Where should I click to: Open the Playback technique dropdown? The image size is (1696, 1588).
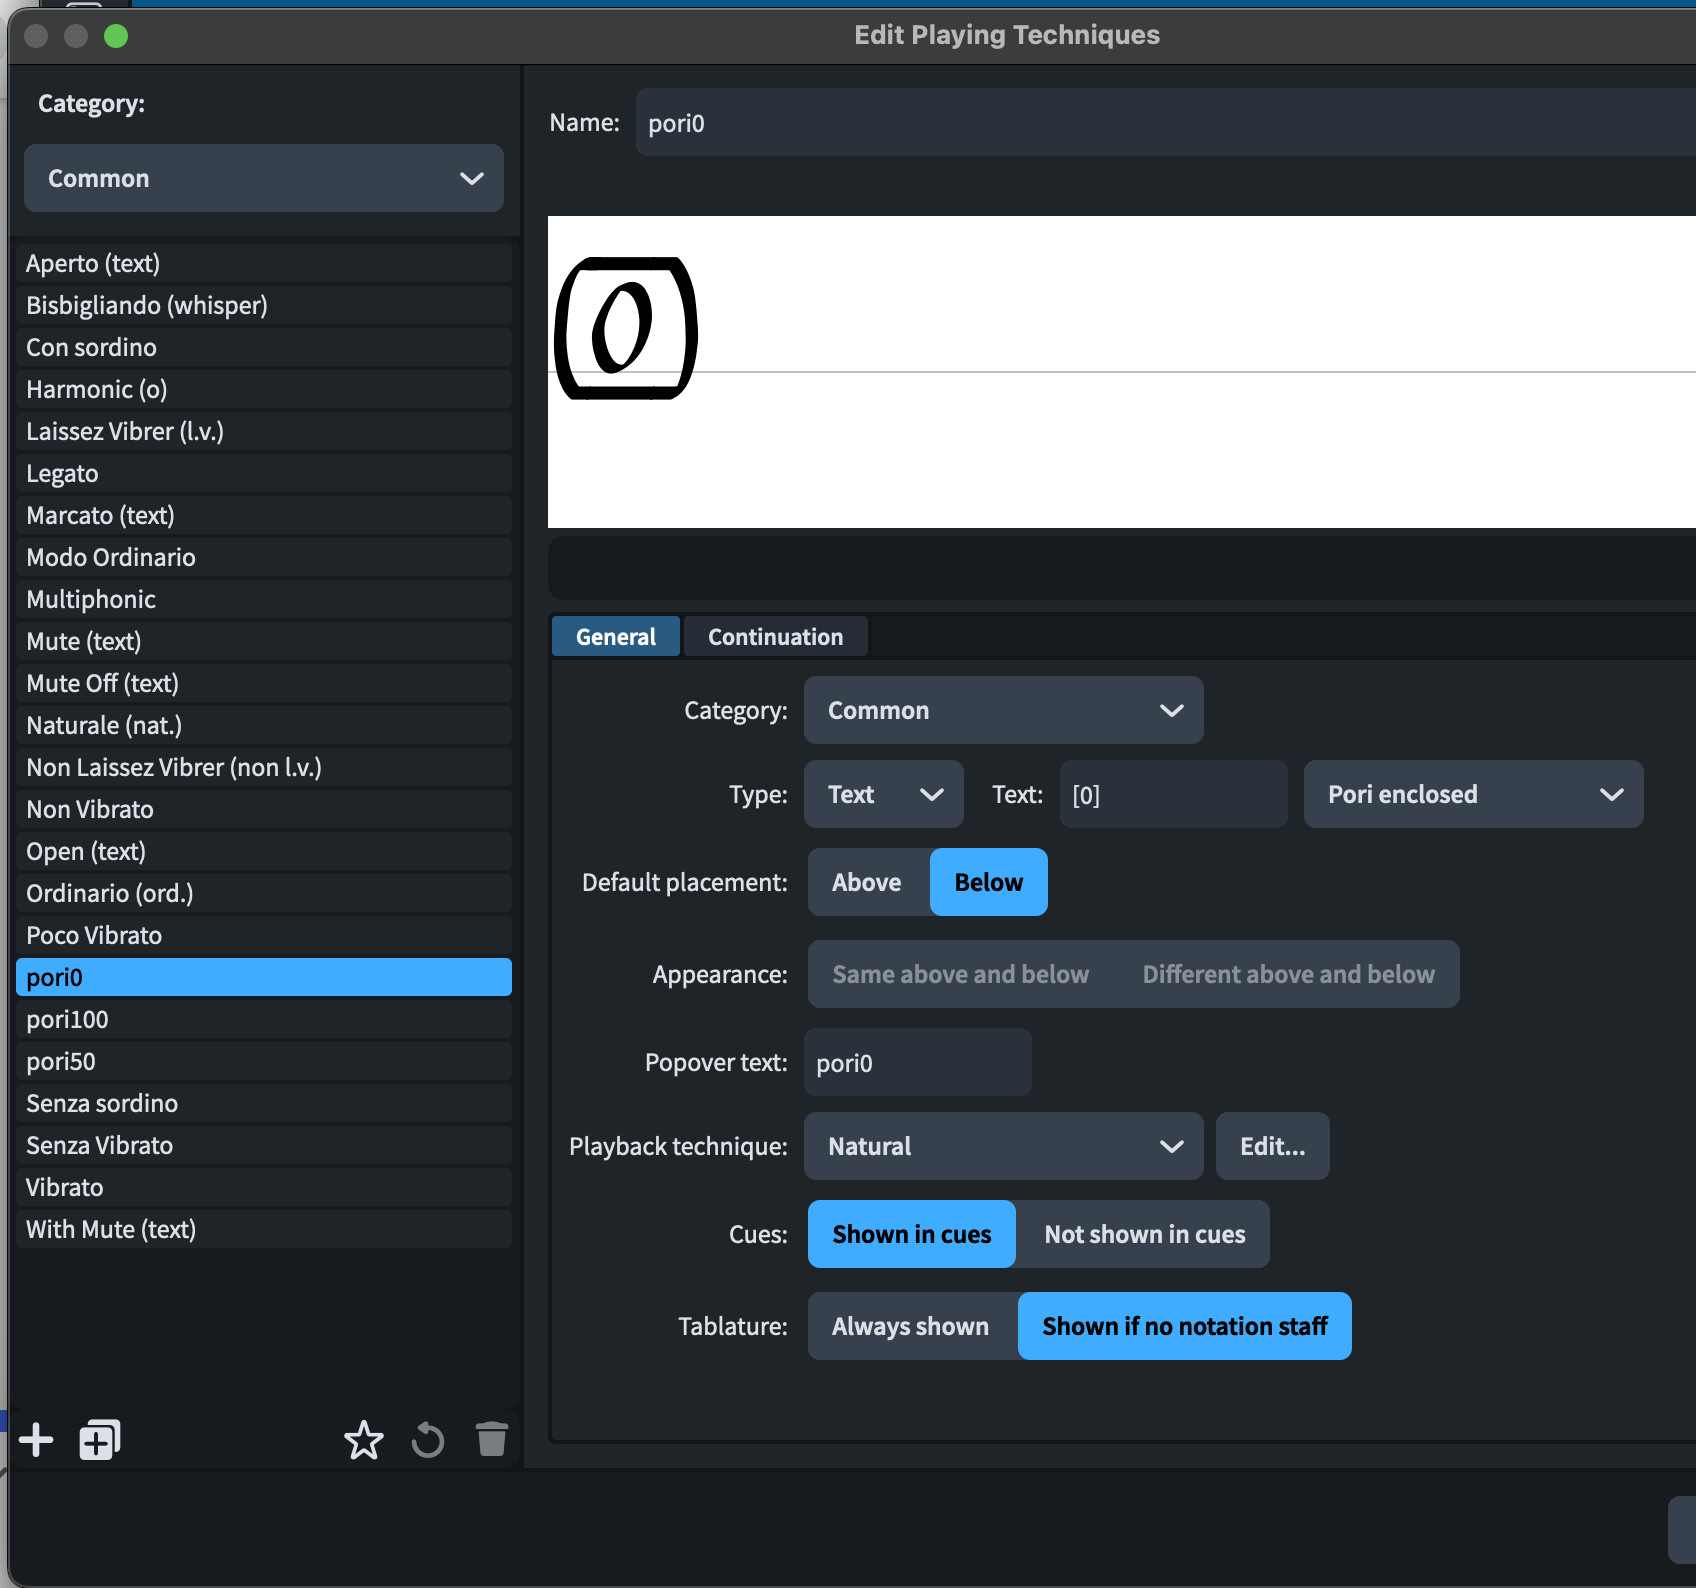click(x=1003, y=1146)
